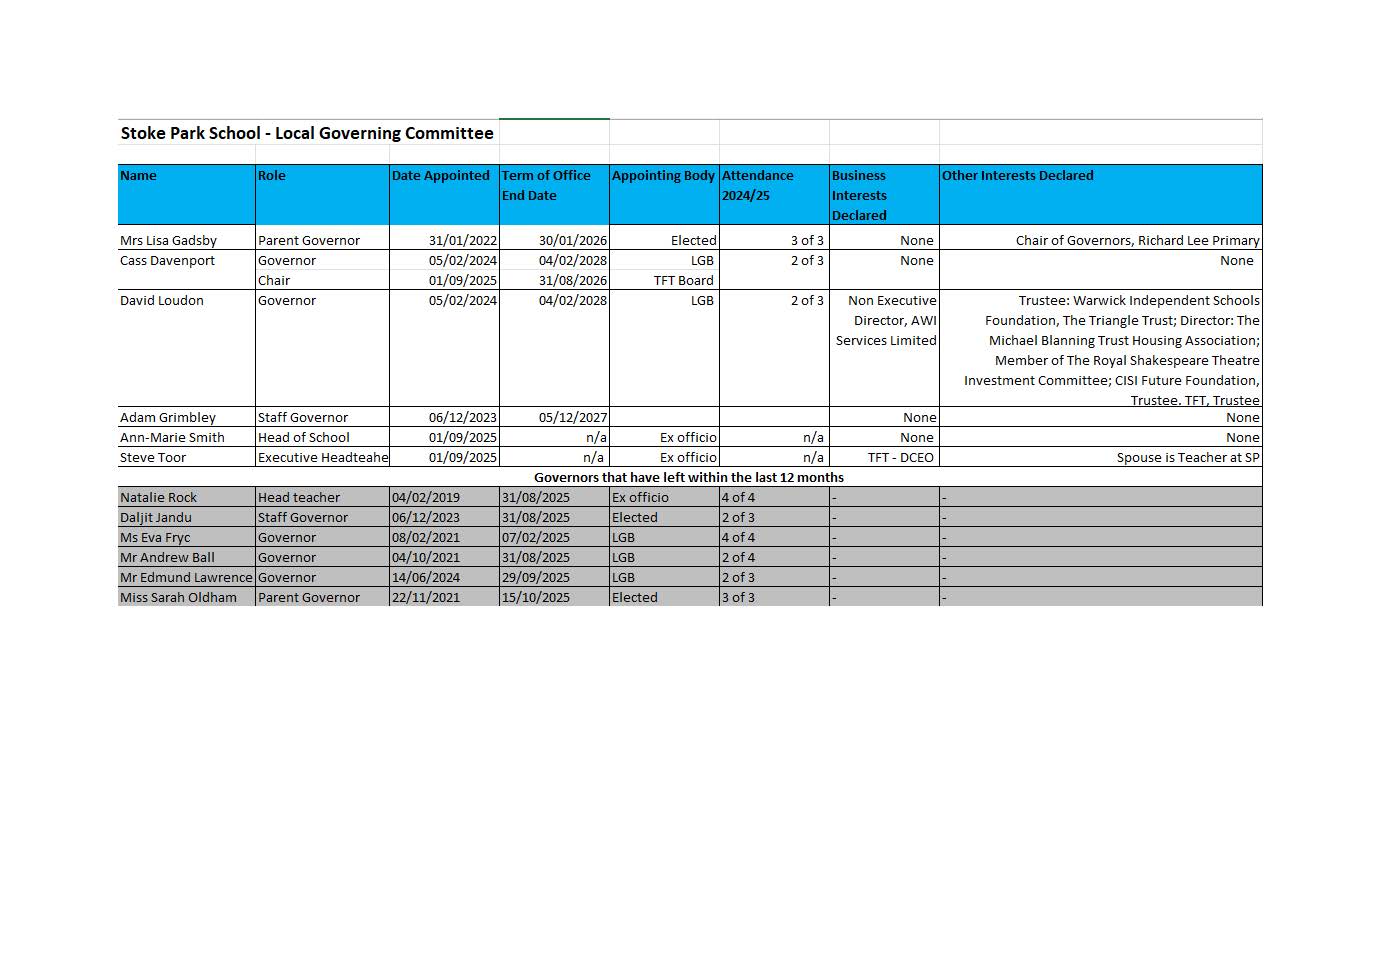Click the 'Mr Edmund Lawrence' name cell
Screen dimensions: 1381x976
pos(186,578)
